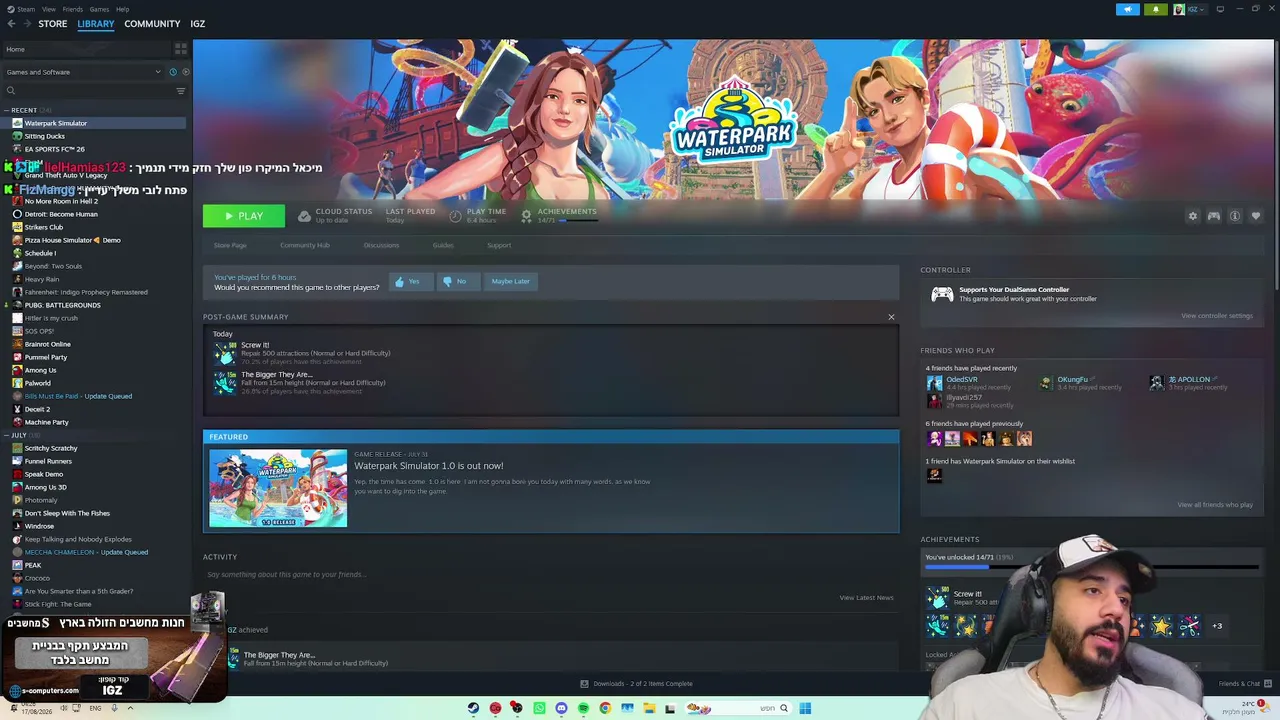Open the Achievements trophy icon

point(526,215)
